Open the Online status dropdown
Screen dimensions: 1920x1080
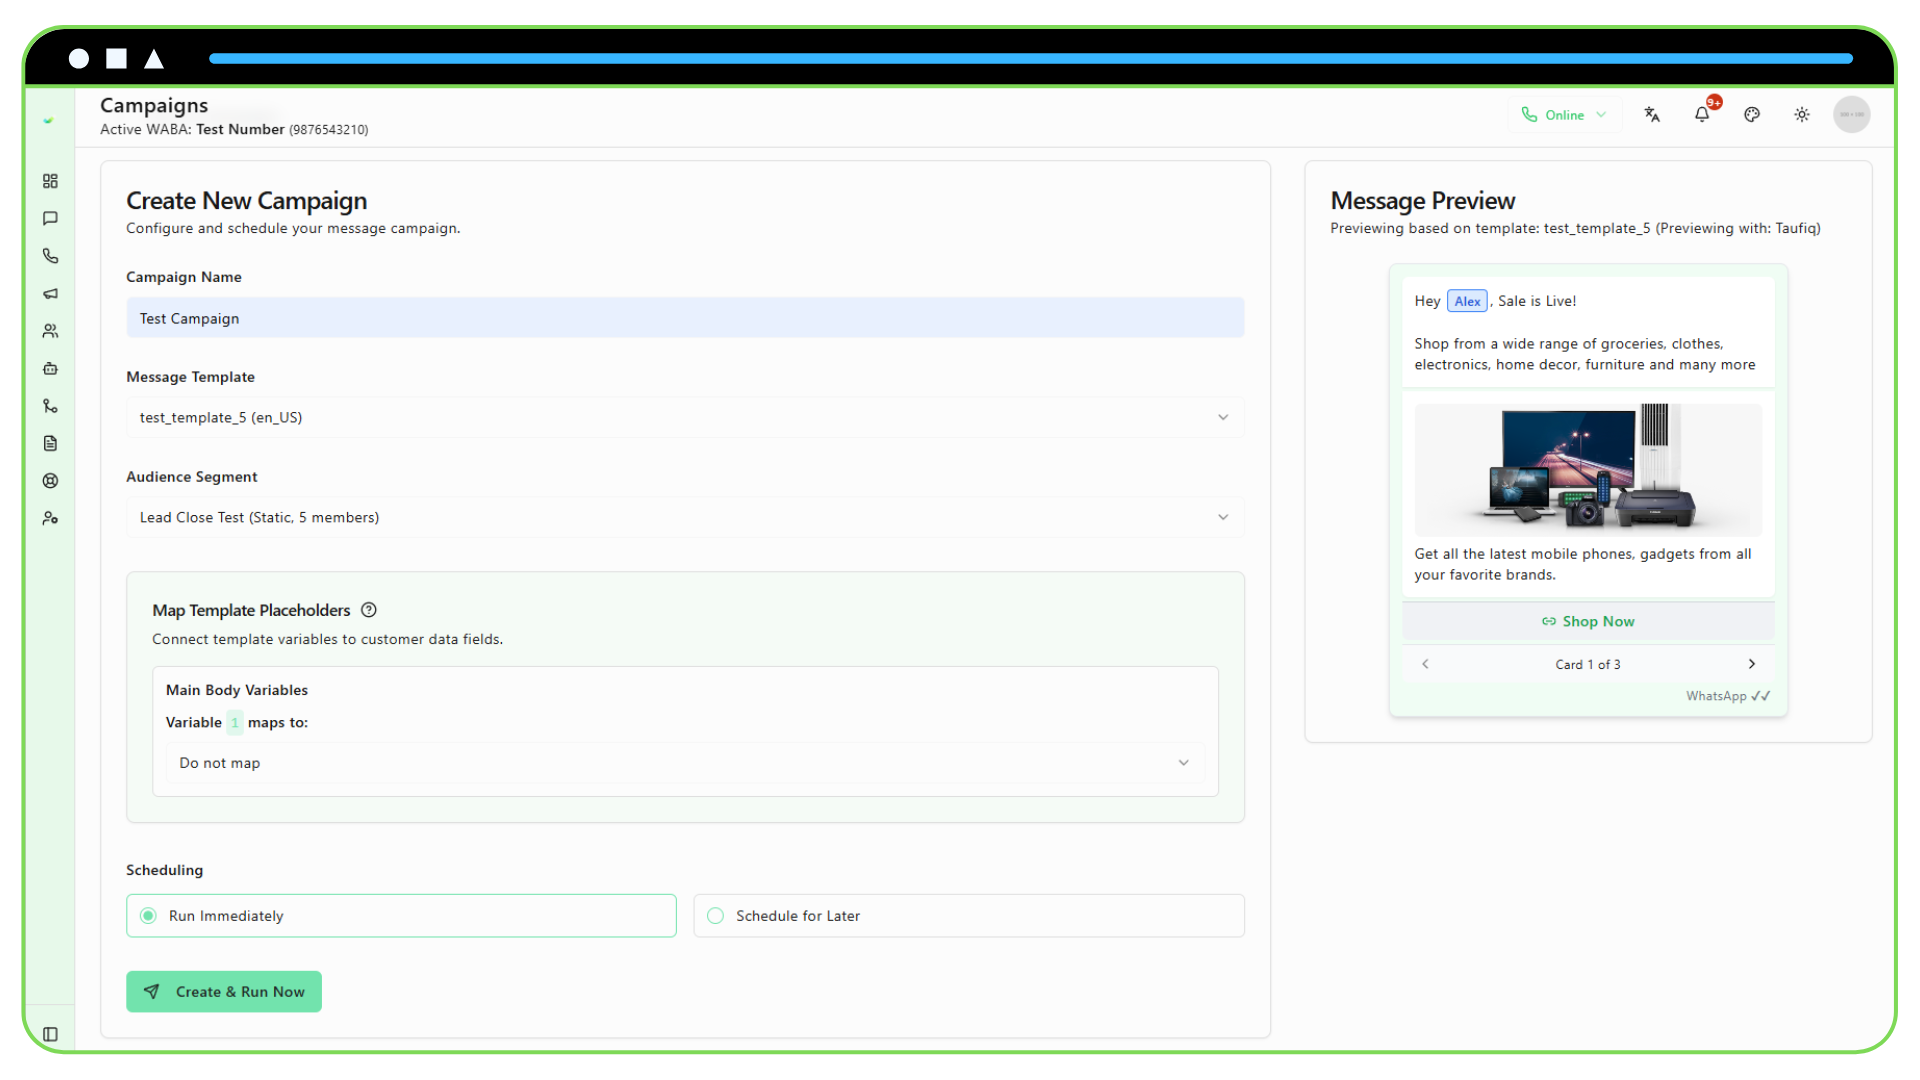1564,115
